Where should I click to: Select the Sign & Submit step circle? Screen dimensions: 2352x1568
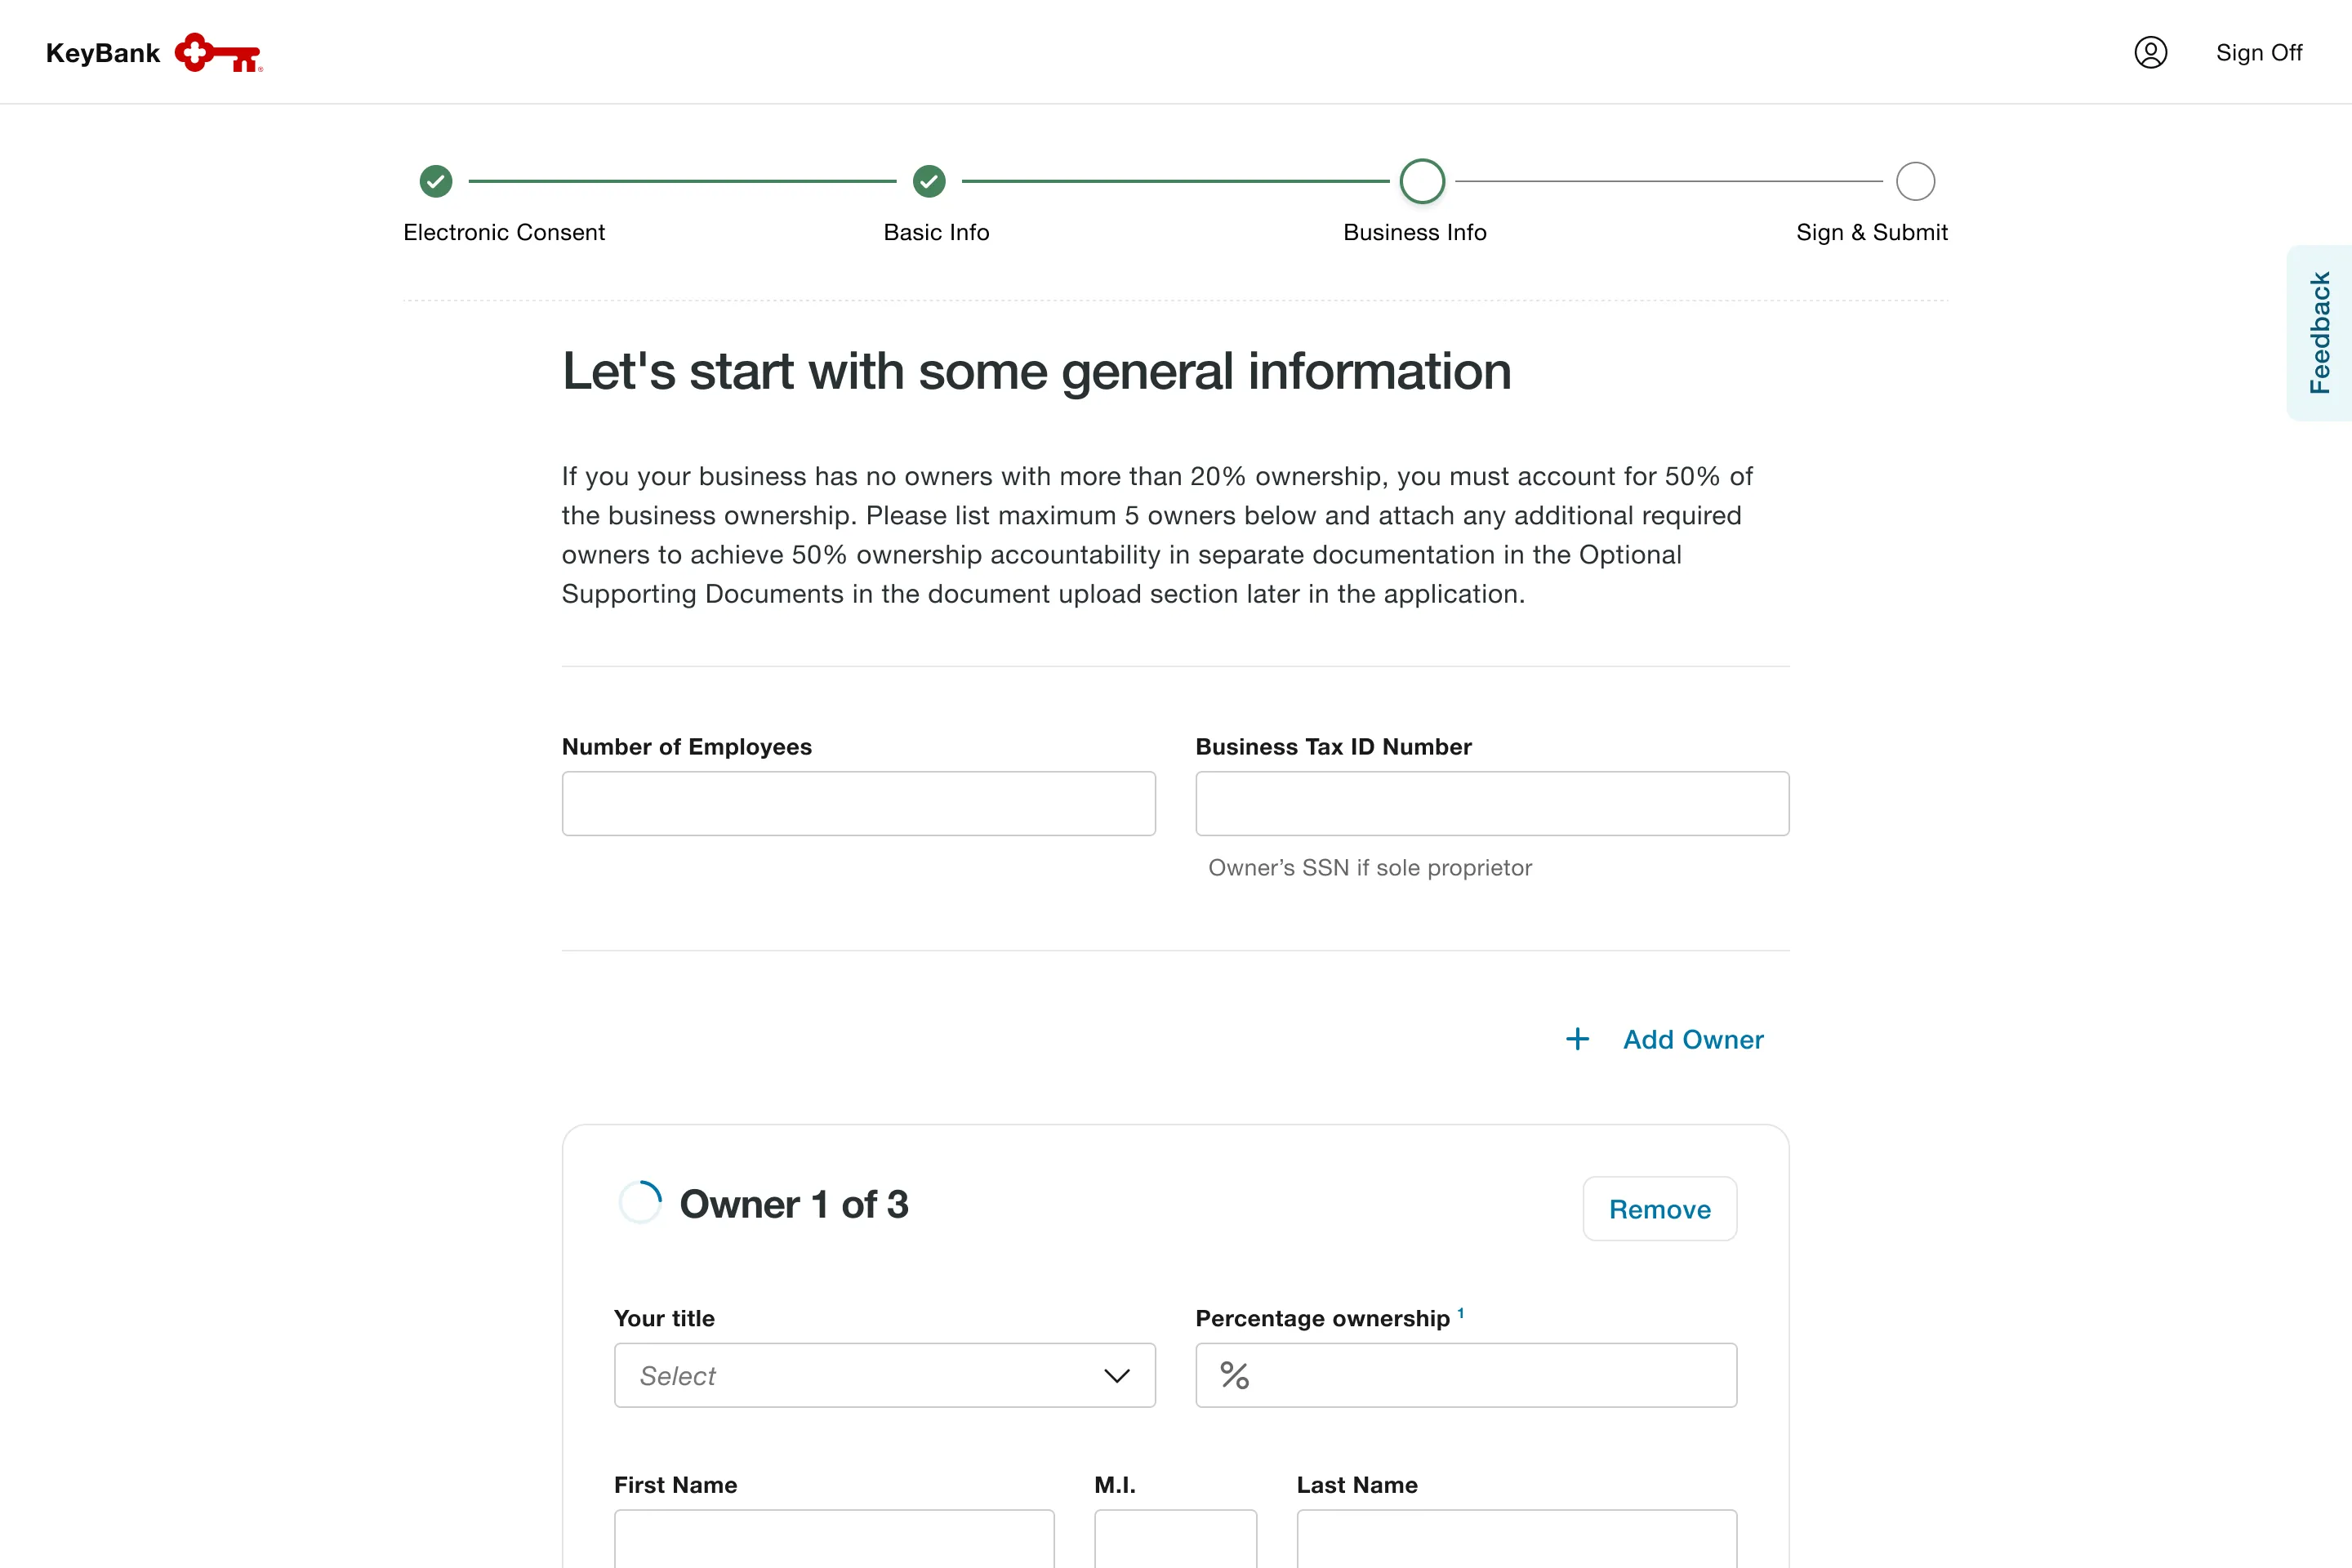pos(1915,182)
